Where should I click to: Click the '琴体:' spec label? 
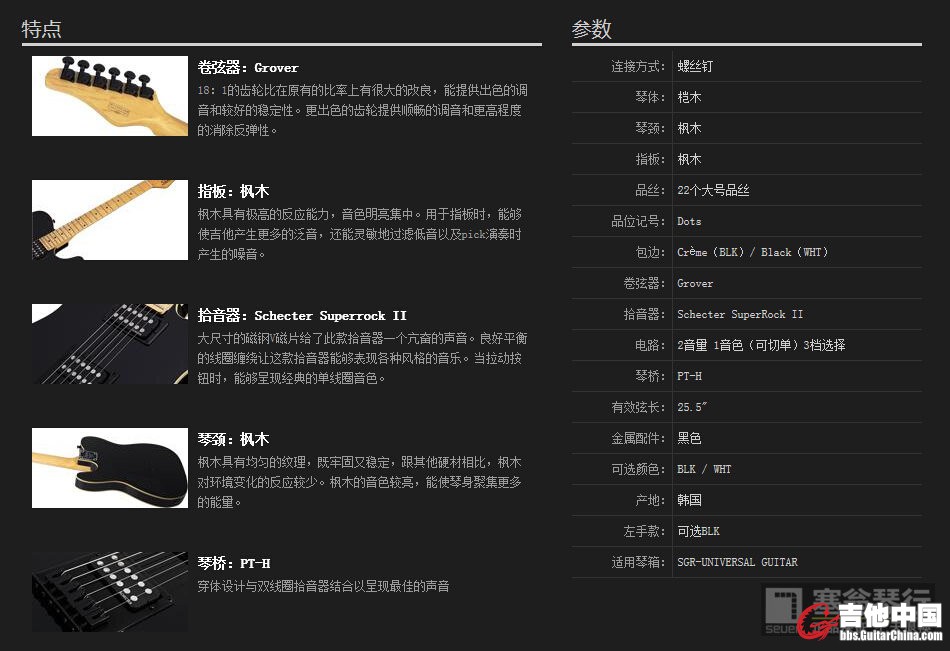[650, 97]
